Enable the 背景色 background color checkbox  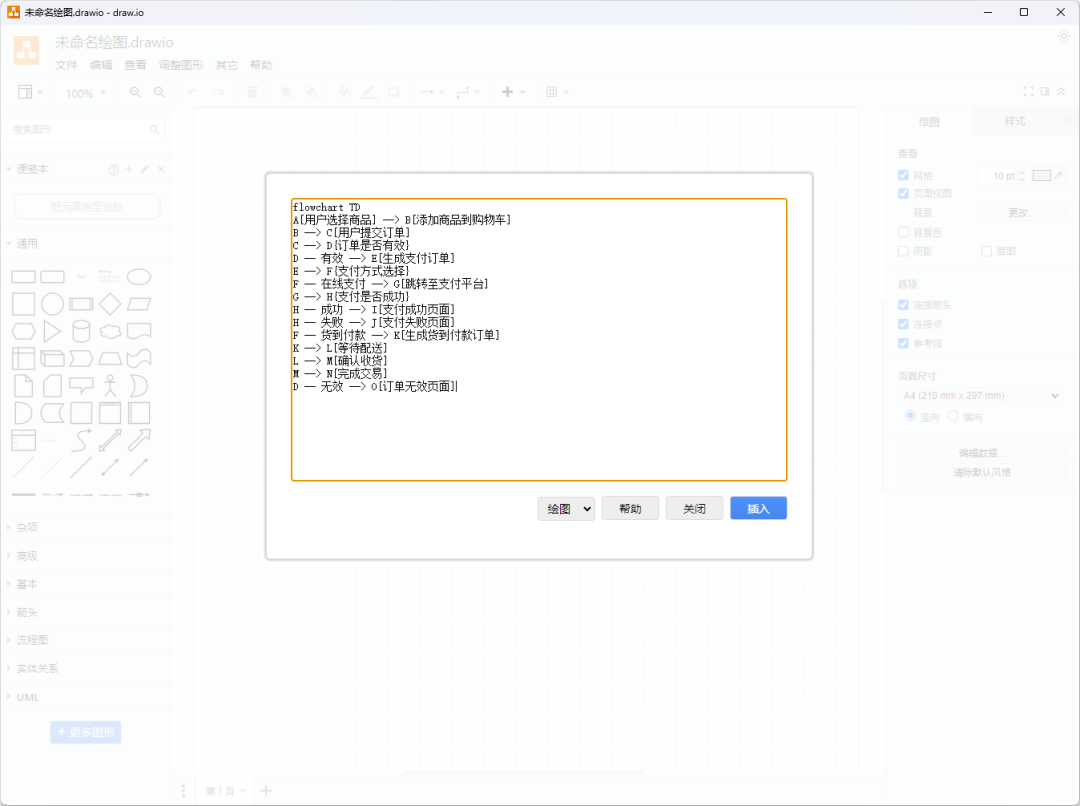[x=903, y=232]
